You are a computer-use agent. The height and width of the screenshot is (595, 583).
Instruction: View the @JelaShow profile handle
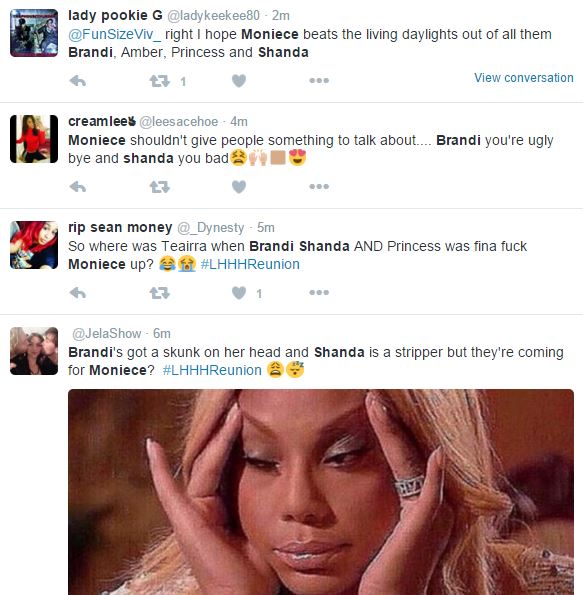106,334
